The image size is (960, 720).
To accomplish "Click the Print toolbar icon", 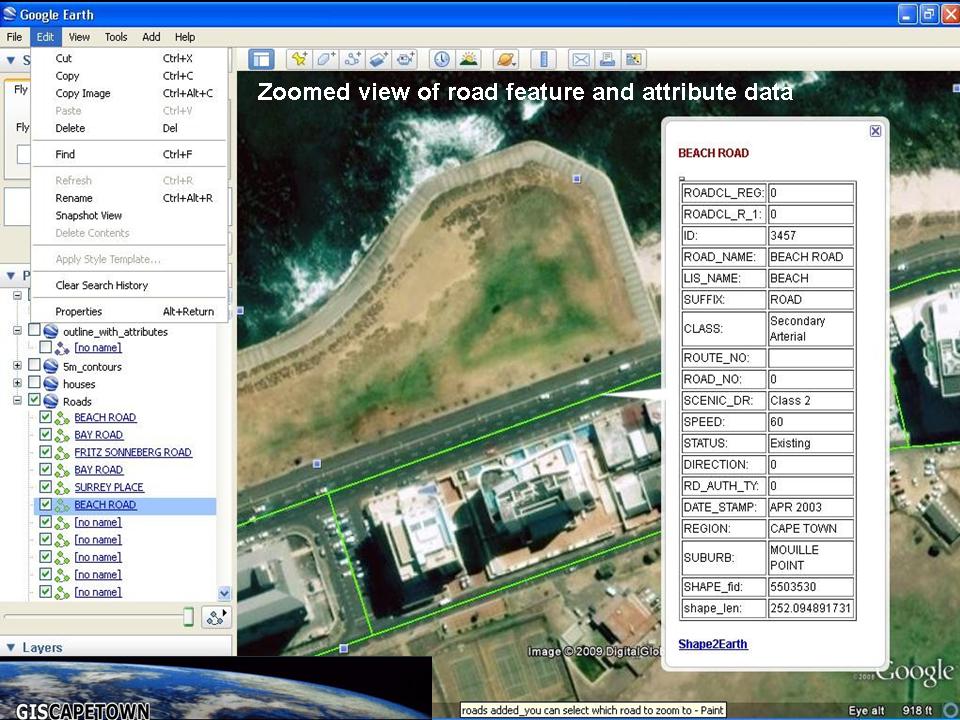I will click(607, 60).
